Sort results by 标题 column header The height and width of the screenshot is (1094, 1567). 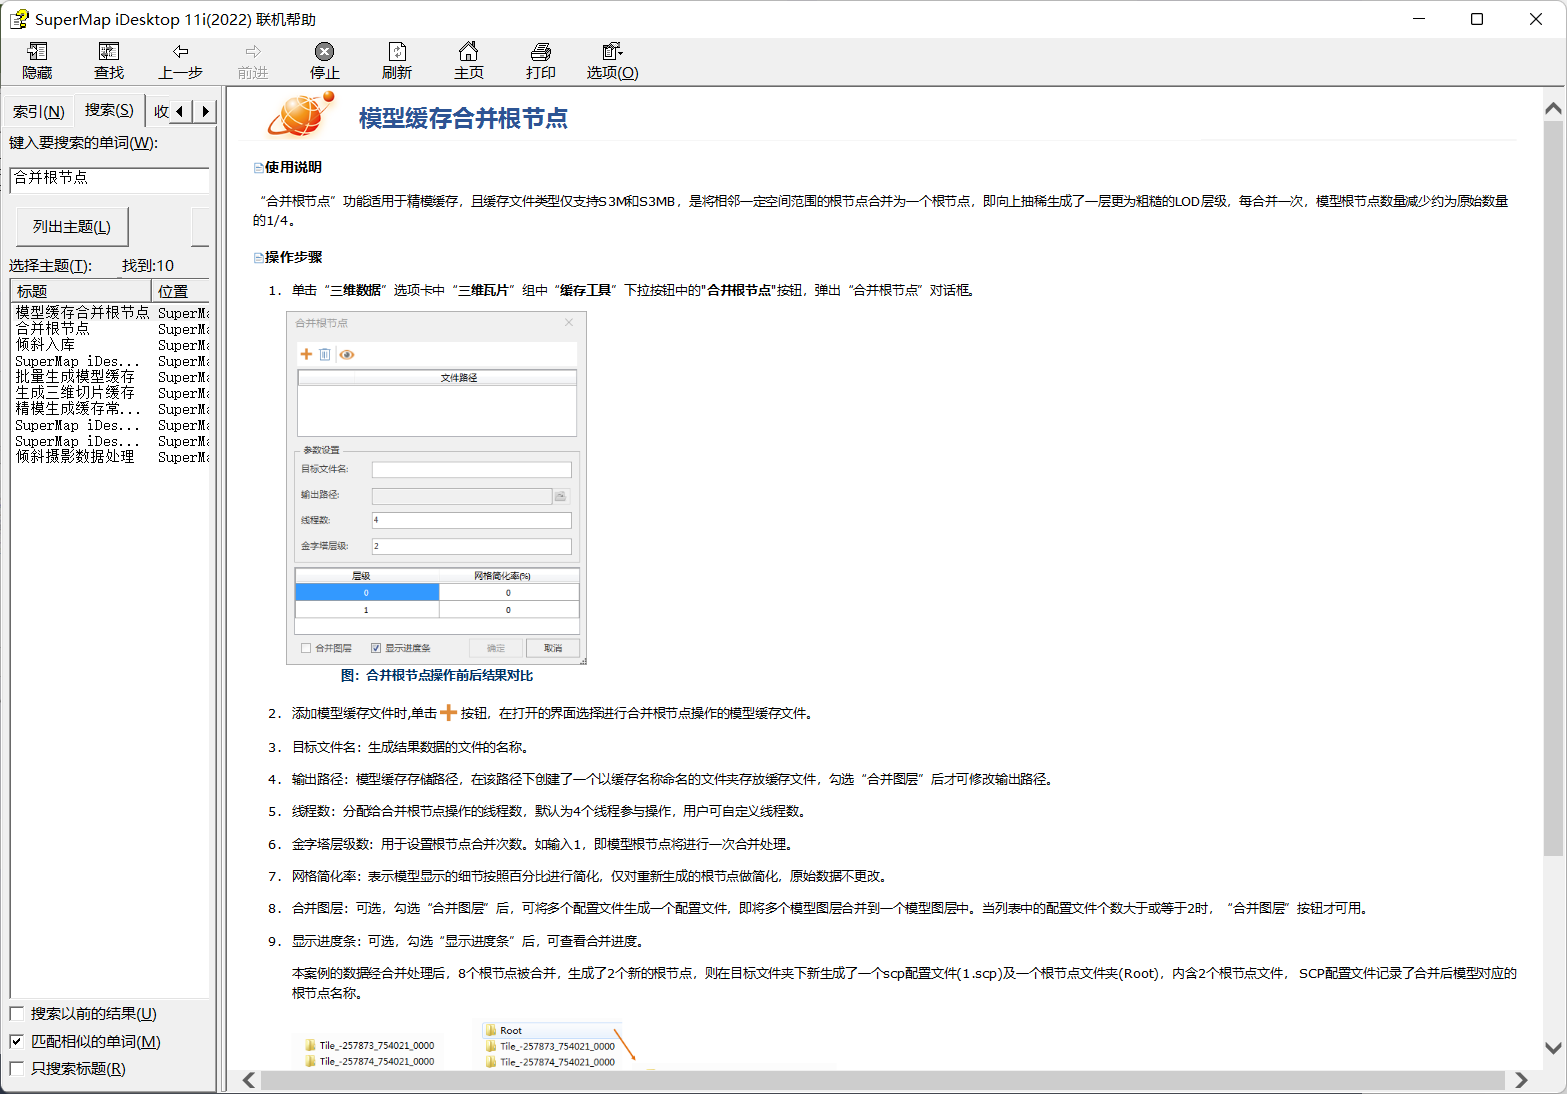81,291
